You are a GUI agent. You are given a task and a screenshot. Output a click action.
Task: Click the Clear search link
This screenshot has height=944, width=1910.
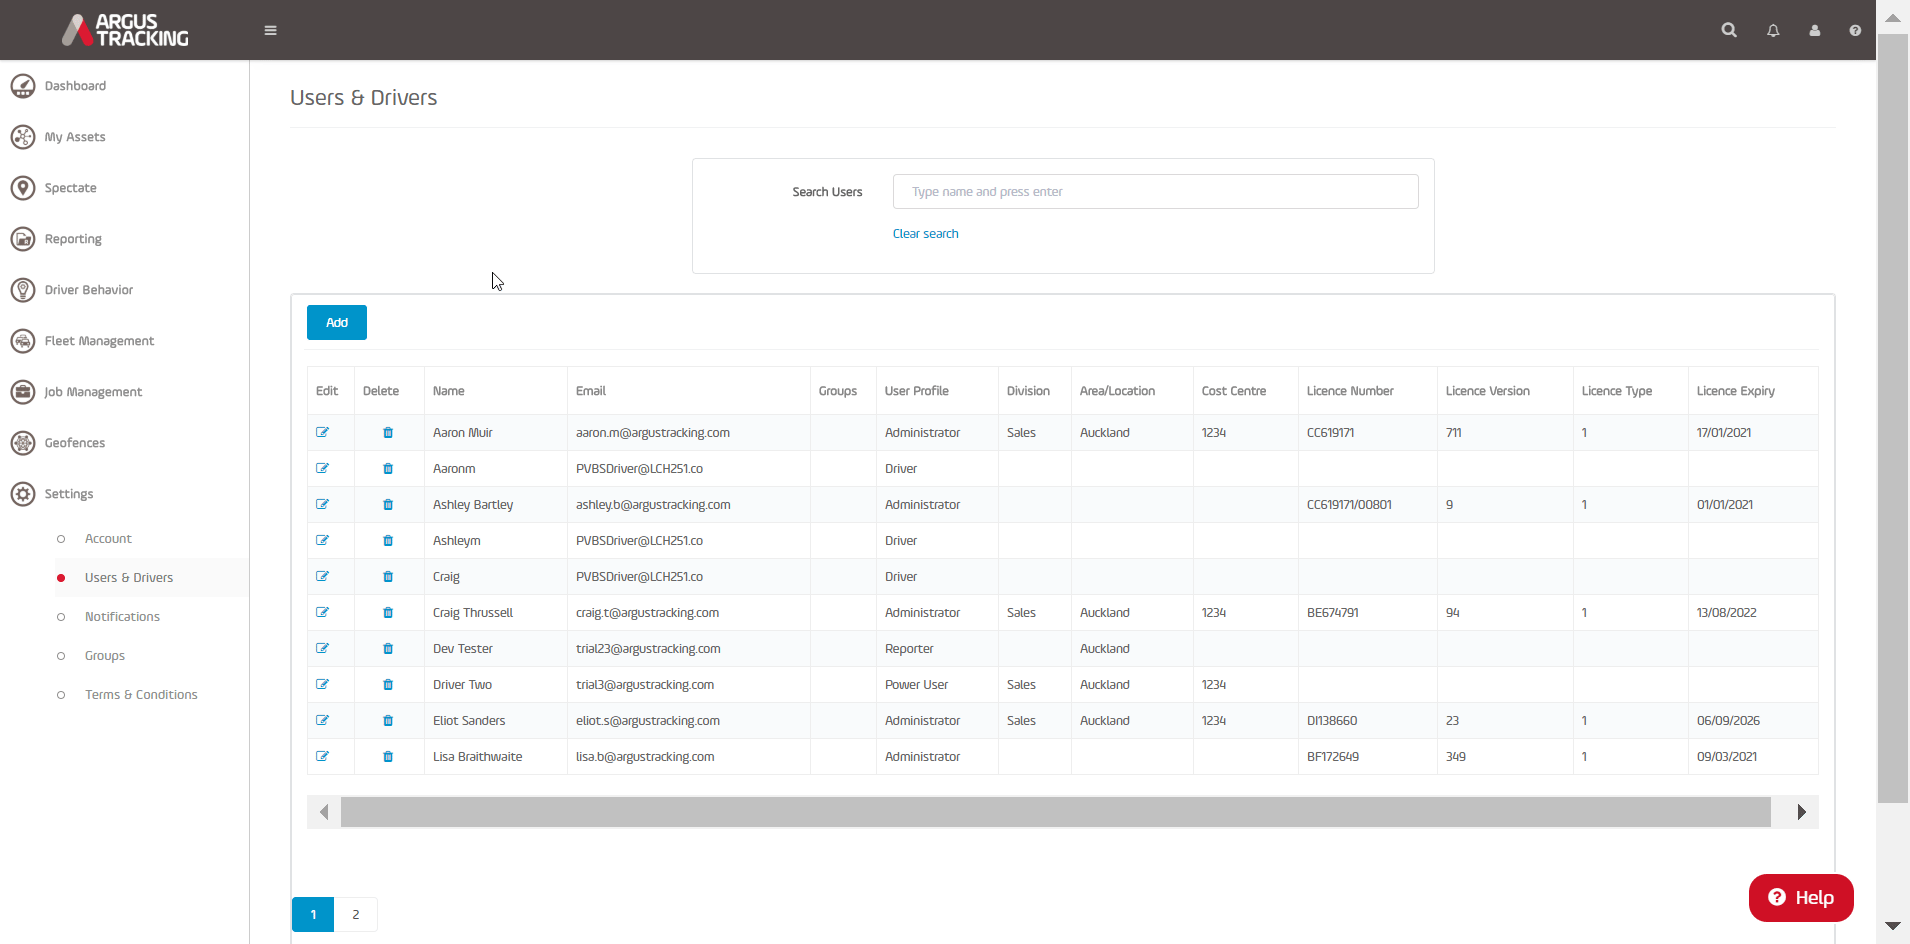pos(925,234)
